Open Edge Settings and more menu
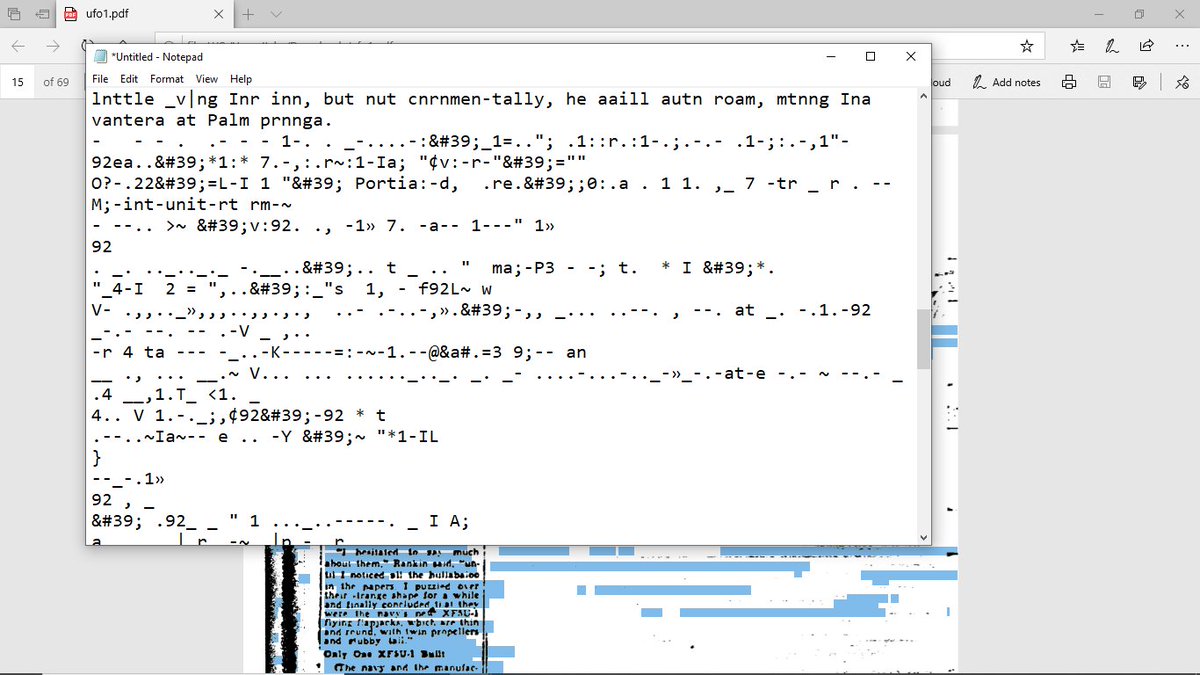The height and width of the screenshot is (675, 1200). click(x=1180, y=46)
